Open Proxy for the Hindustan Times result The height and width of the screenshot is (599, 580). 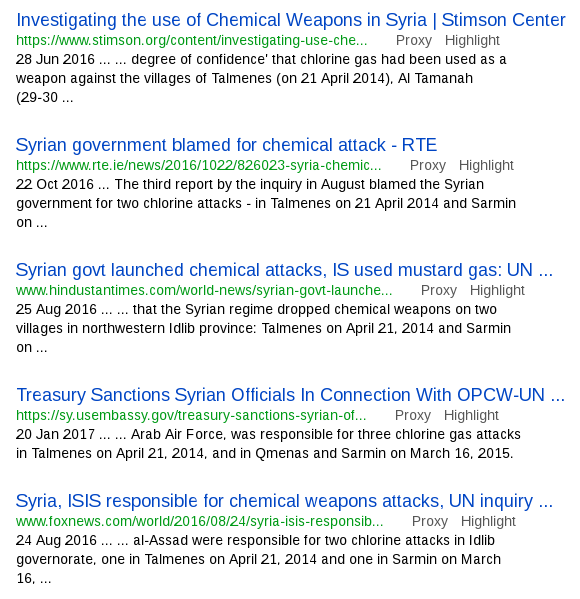[439, 290]
